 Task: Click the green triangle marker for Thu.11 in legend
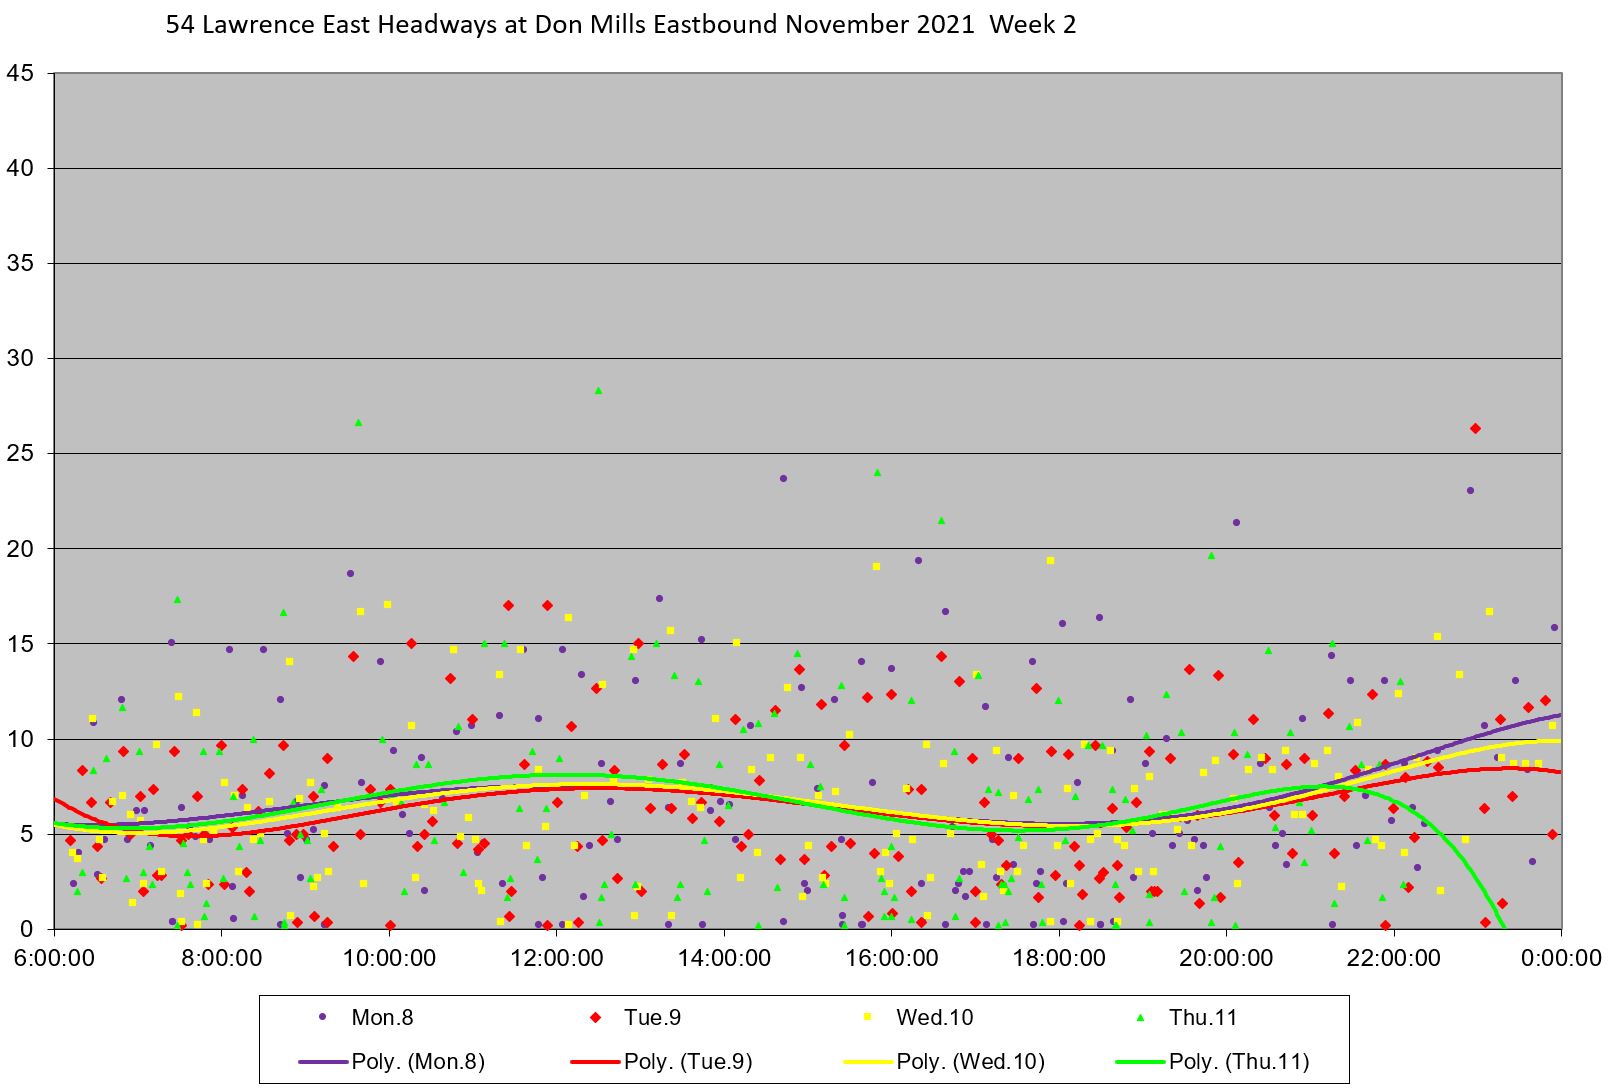point(1140,1018)
